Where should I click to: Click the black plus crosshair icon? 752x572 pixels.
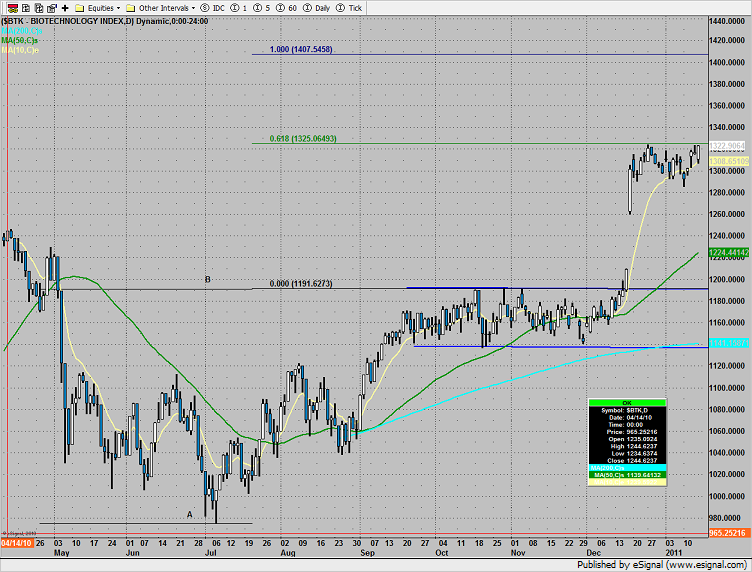pos(65,8)
